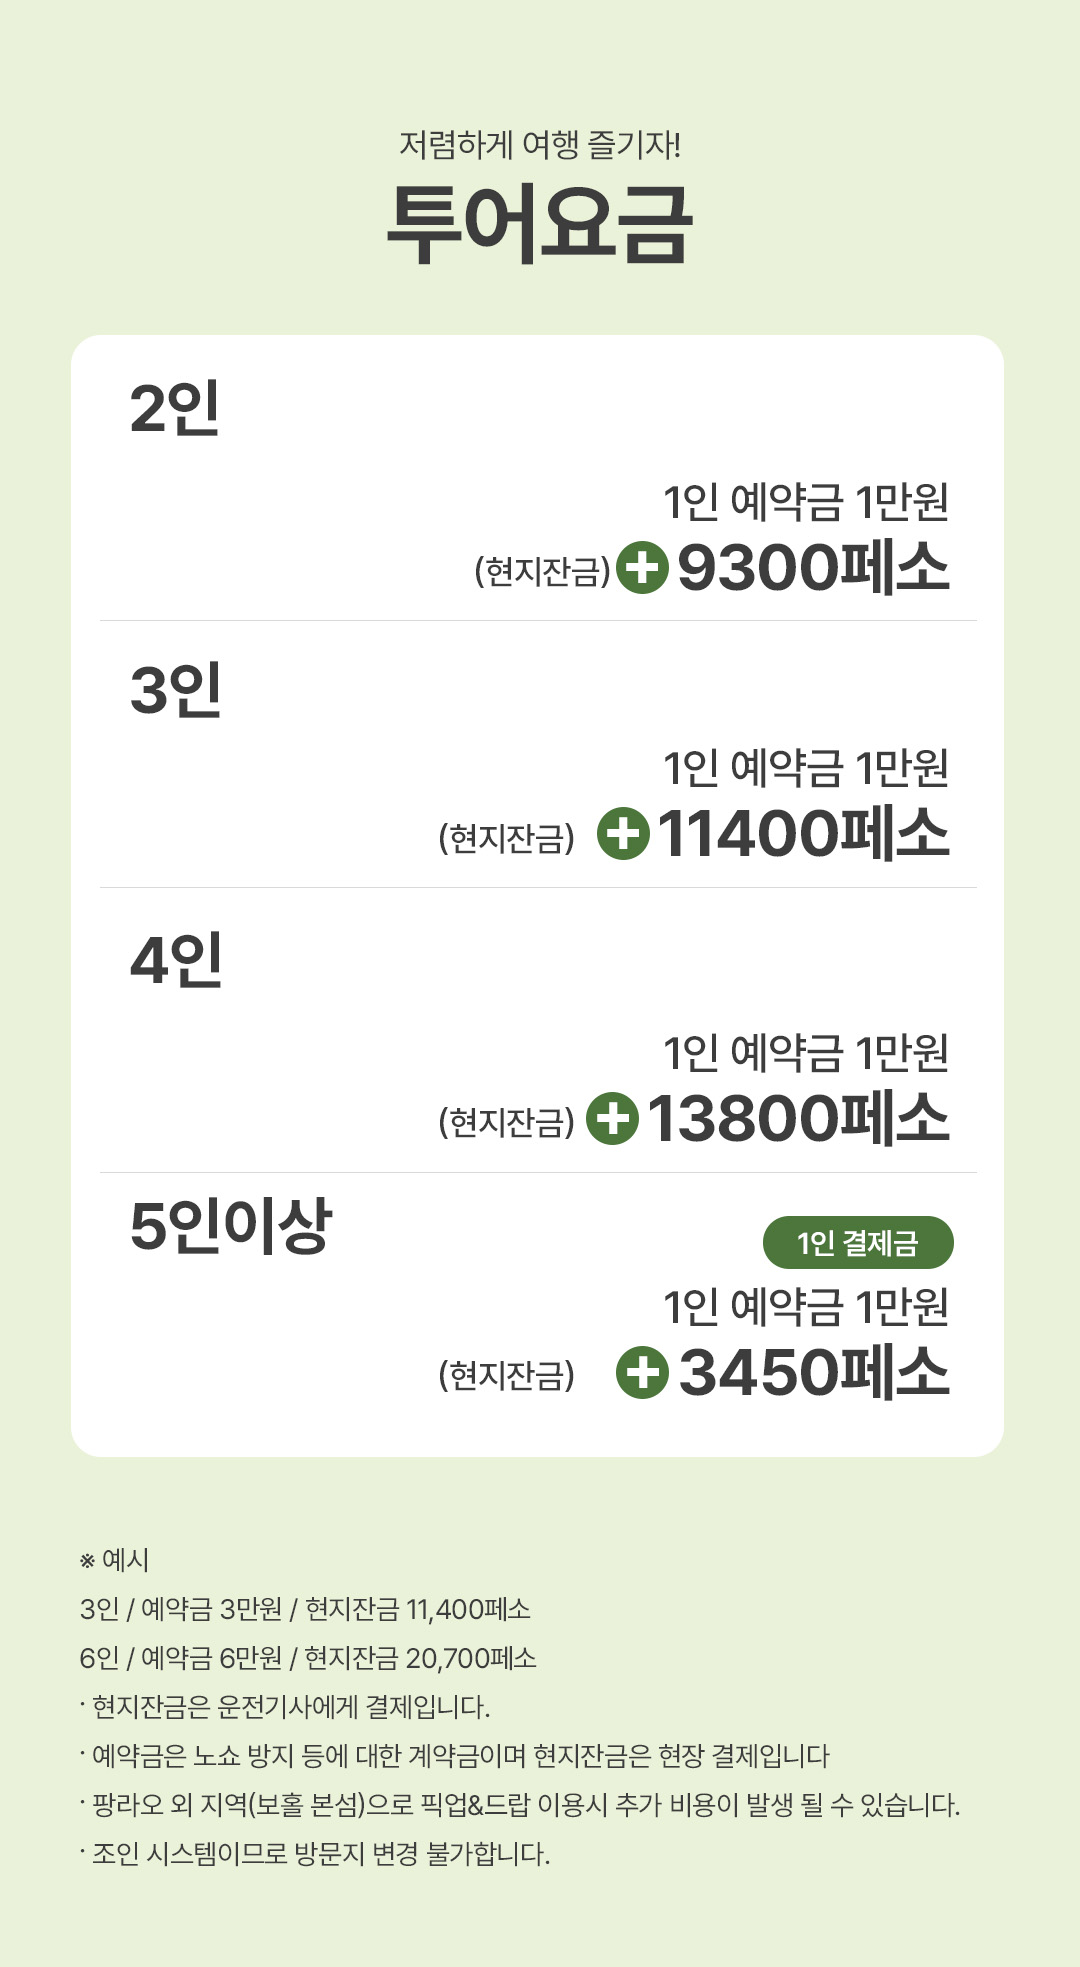Select the 3인 pricing heading
This screenshot has height=1967, width=1080.
176,690
